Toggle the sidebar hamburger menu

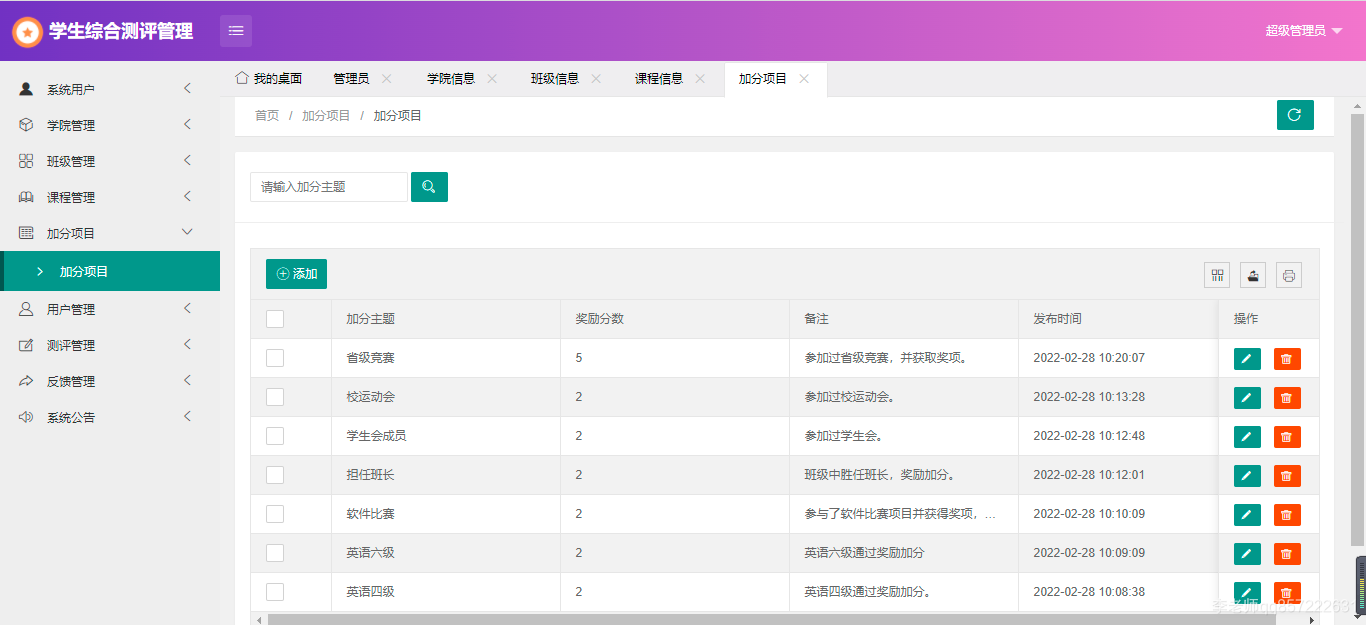[x=236, y=31]
